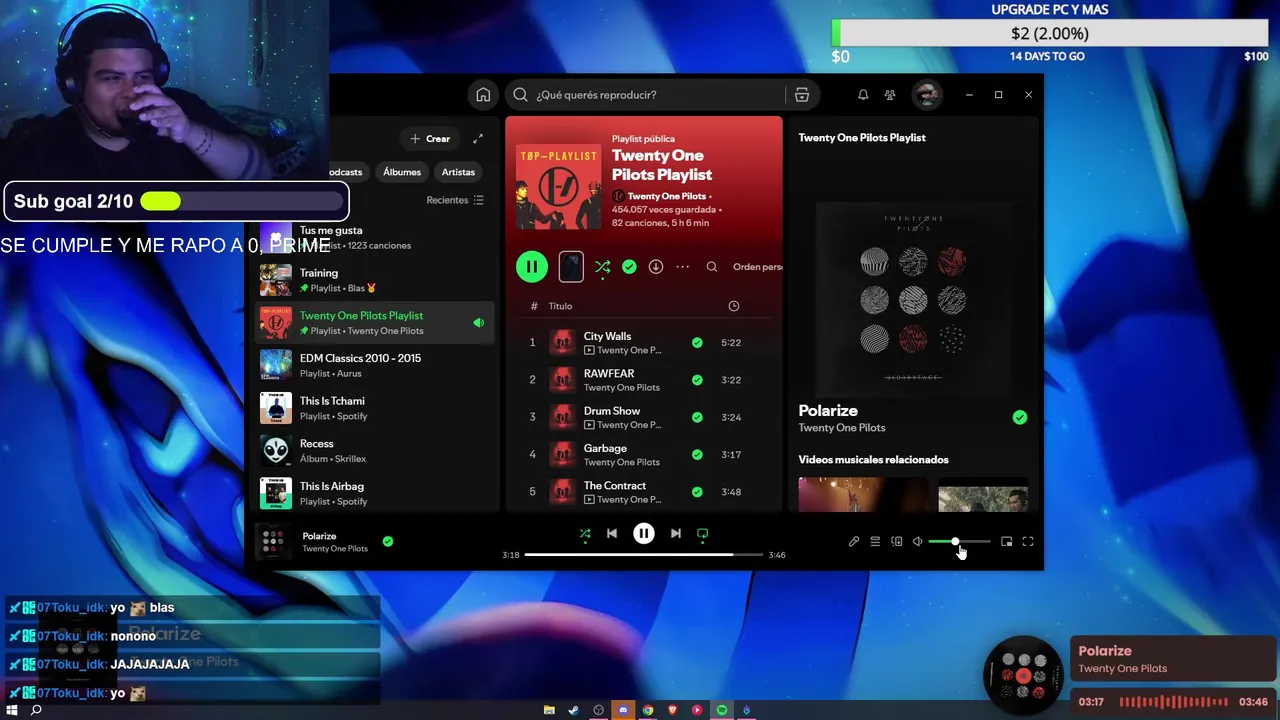The width and height of the screenshot is (1280, 720).
Task: Open File Explorer from the taskbar
Action: 549,710
